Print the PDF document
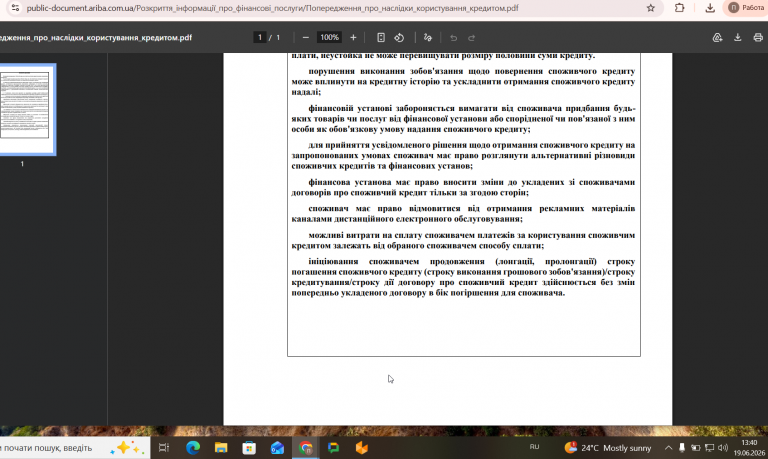Image resolution: width=768 pixels, height=459 pixels. [758, 37]
